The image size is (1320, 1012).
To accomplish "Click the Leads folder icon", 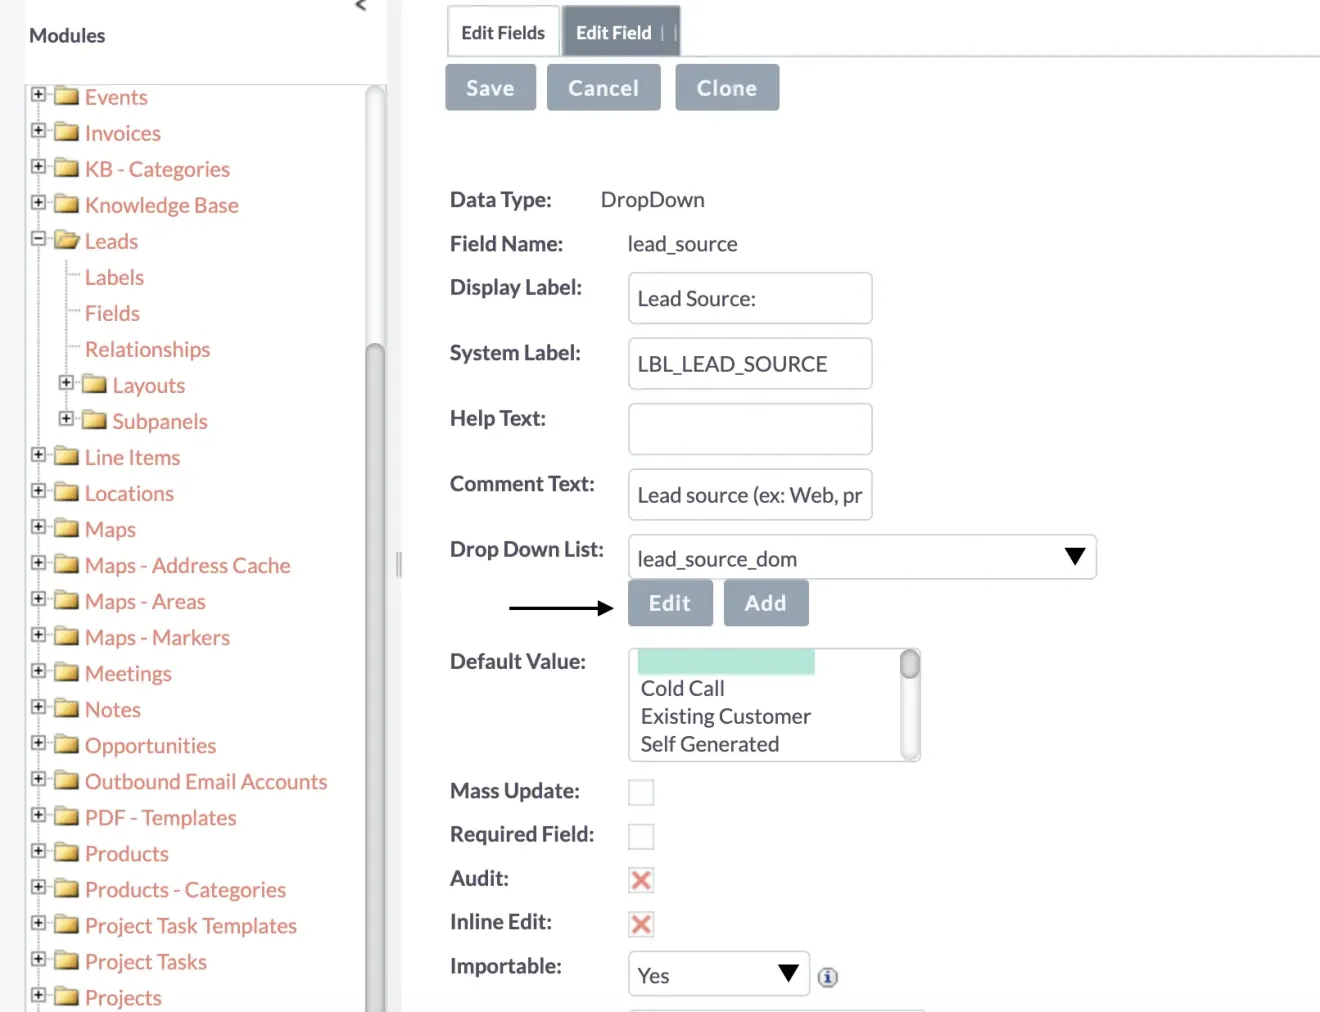I will click(x=65, y=240).
